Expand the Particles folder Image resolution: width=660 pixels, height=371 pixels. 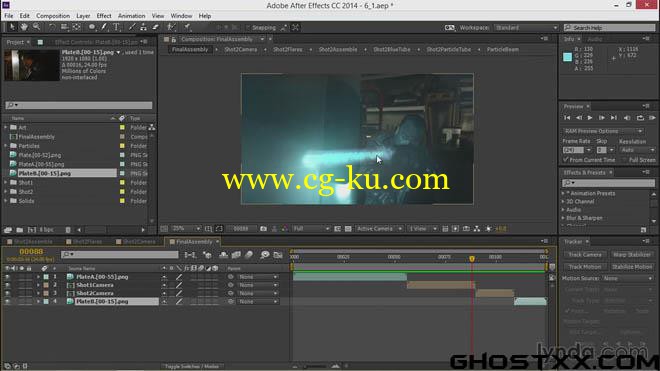tap(5, 146)
